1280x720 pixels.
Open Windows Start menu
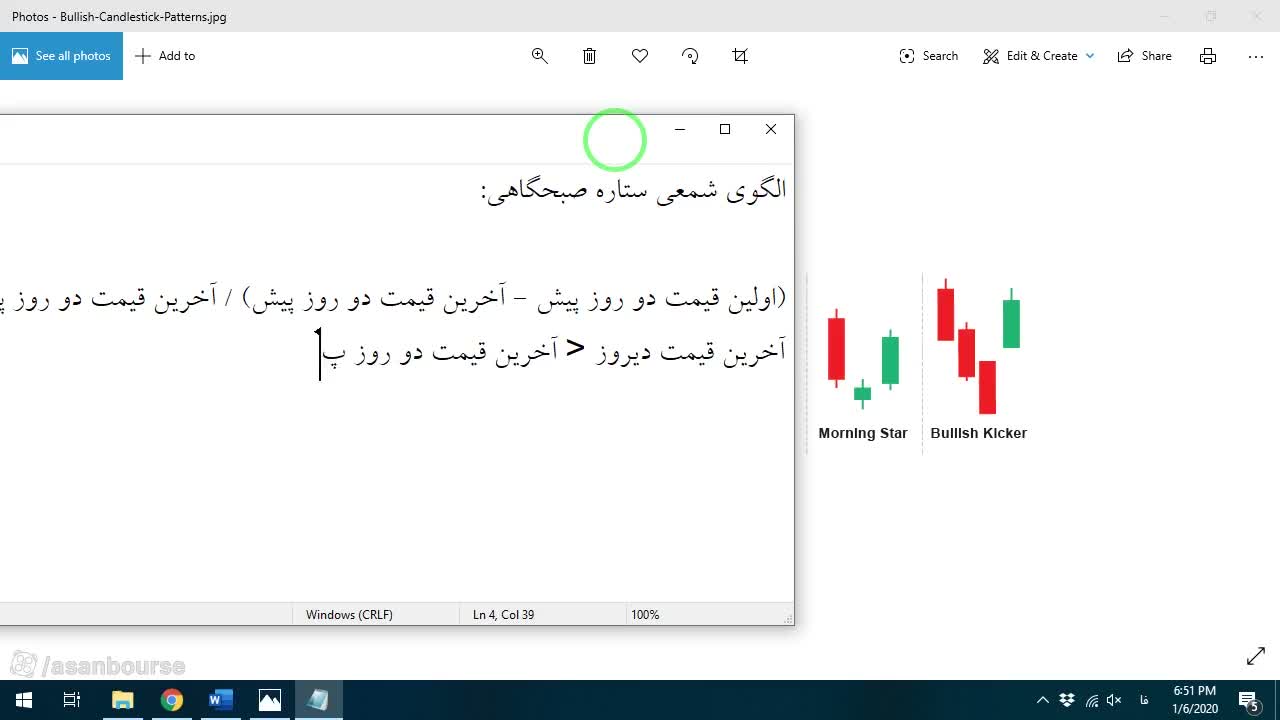[x=24, y=700]
